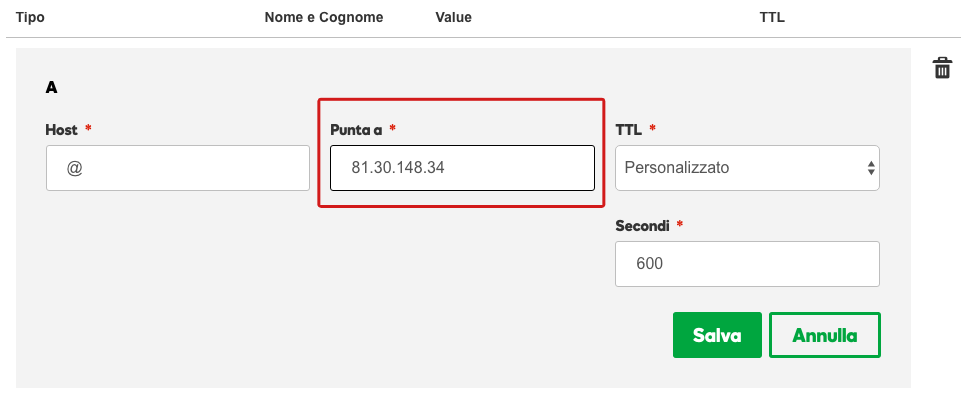Click the TTL column header at top

(x=773, y=18)
